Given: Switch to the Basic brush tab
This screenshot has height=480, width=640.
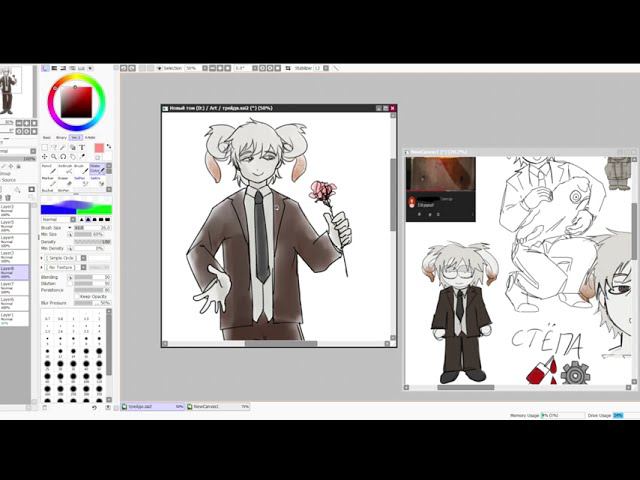Looking at the screenshot, I should pos(47,138).
